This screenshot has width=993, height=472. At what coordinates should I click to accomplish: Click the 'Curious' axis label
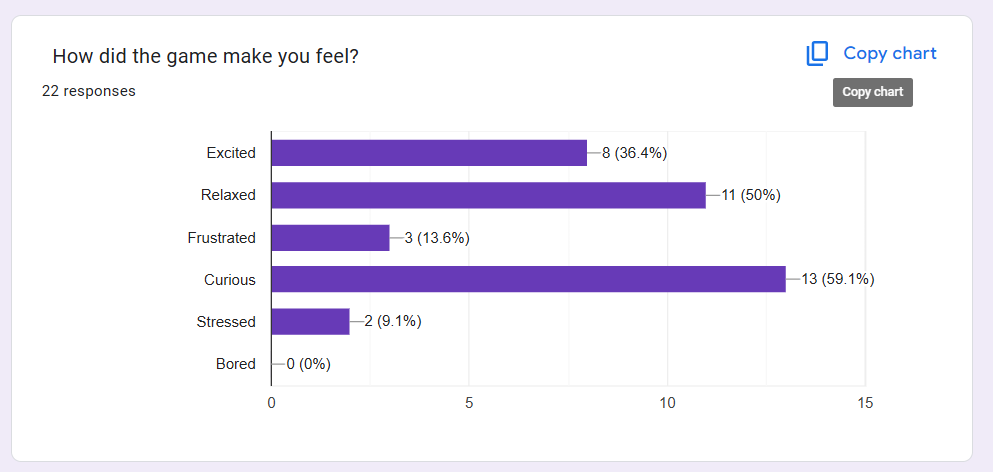pos(230,280)
